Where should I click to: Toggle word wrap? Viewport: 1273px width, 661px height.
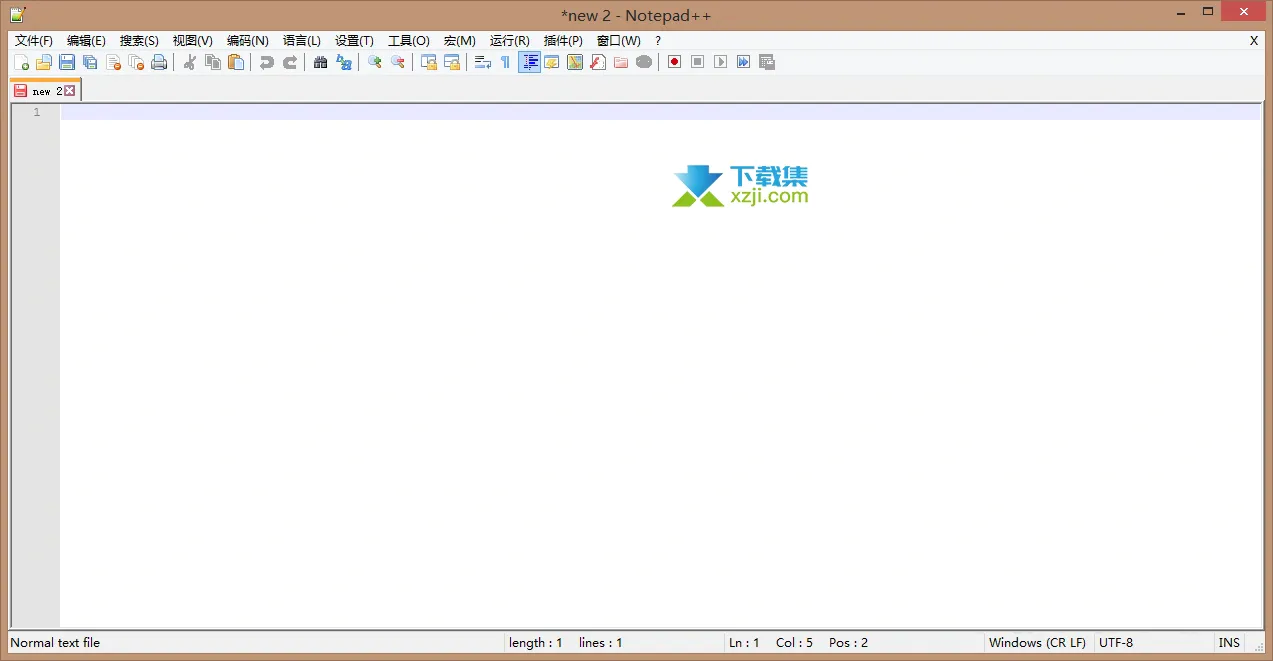click(482, 62)
